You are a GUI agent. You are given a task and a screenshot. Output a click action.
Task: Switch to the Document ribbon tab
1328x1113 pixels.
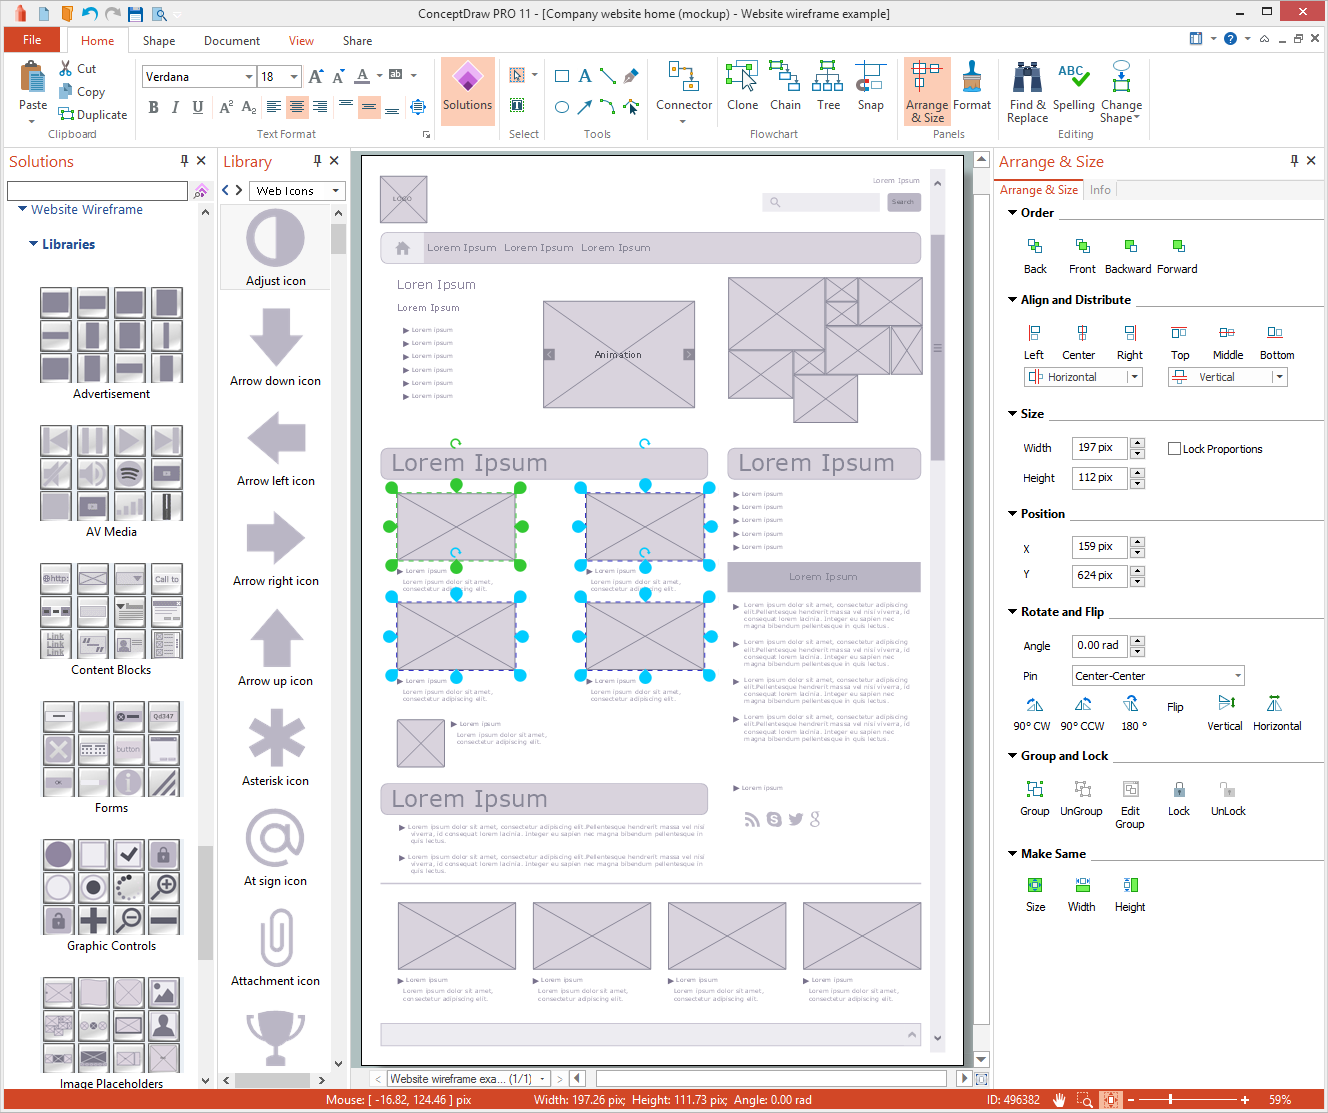tap(232, 41)
